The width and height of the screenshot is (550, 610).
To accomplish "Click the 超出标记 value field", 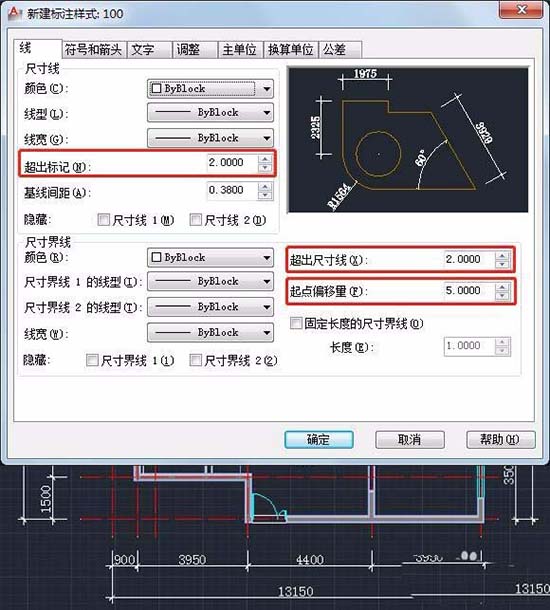I will coord(232,163).
